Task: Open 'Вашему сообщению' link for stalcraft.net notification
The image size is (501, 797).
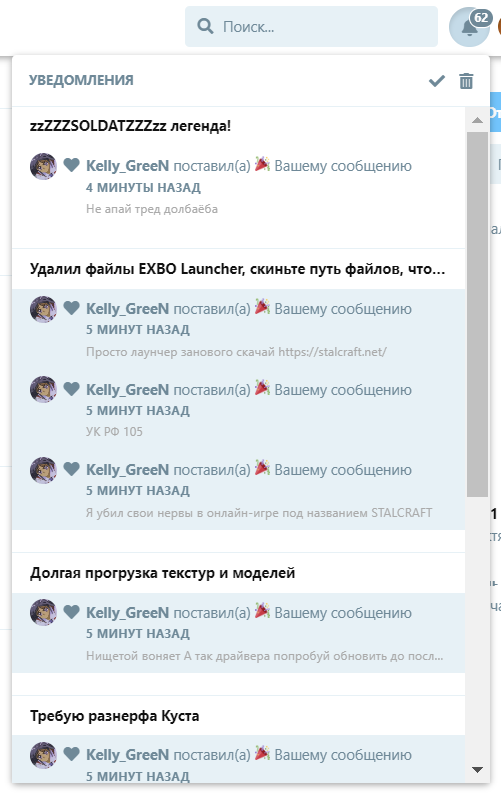Action: [343, 309]
